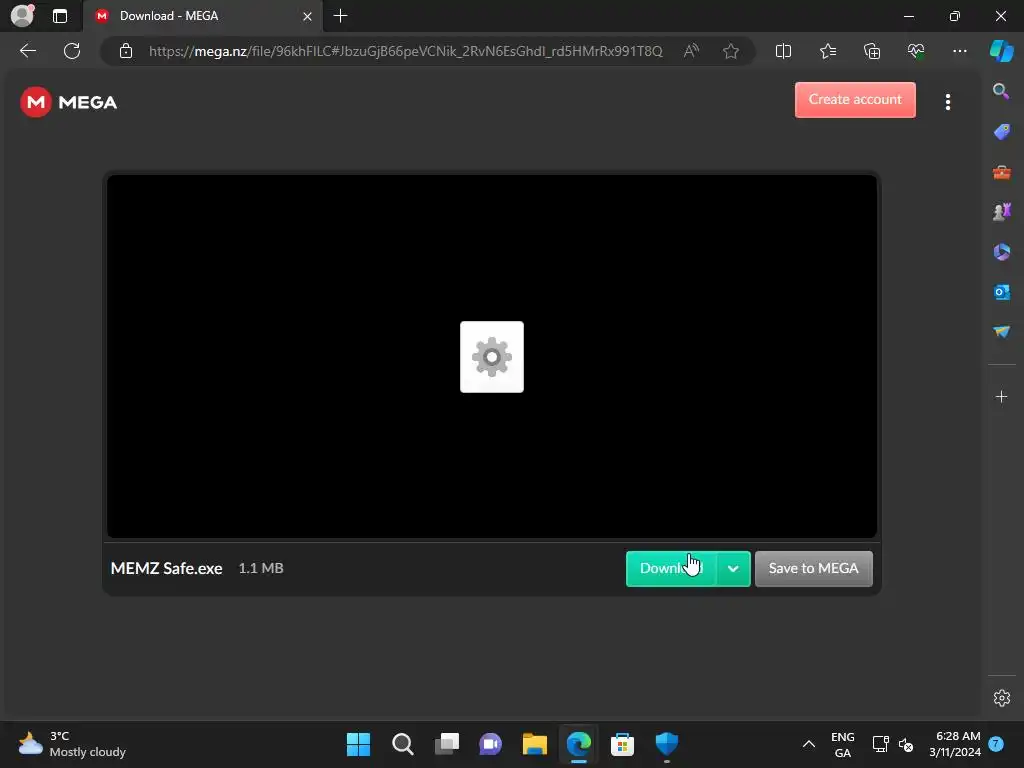This screenshot has width=1024, height=768.
Task: Show hidden system tray icons
Action: 808,744
